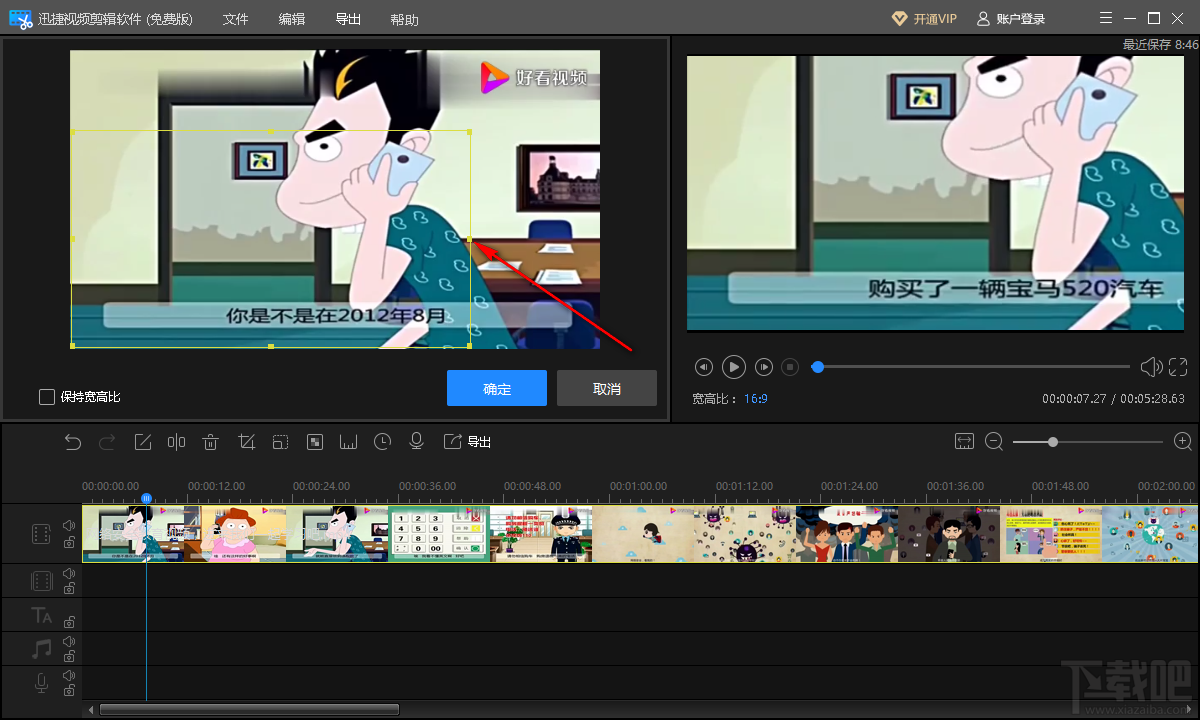Mute the main video track speaker
Screen dimensions: 1200x720
point(69,525)
